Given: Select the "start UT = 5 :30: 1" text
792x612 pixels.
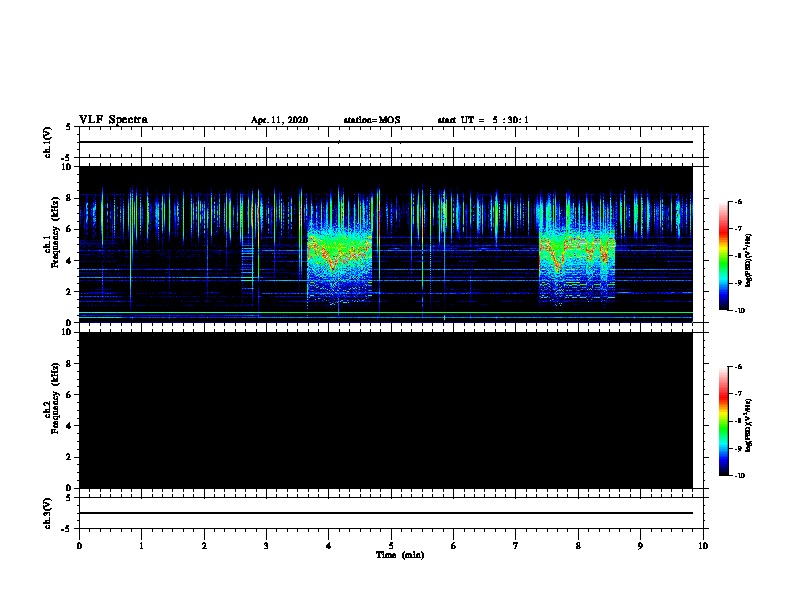Looking at the screenshot, I should 483,120.
